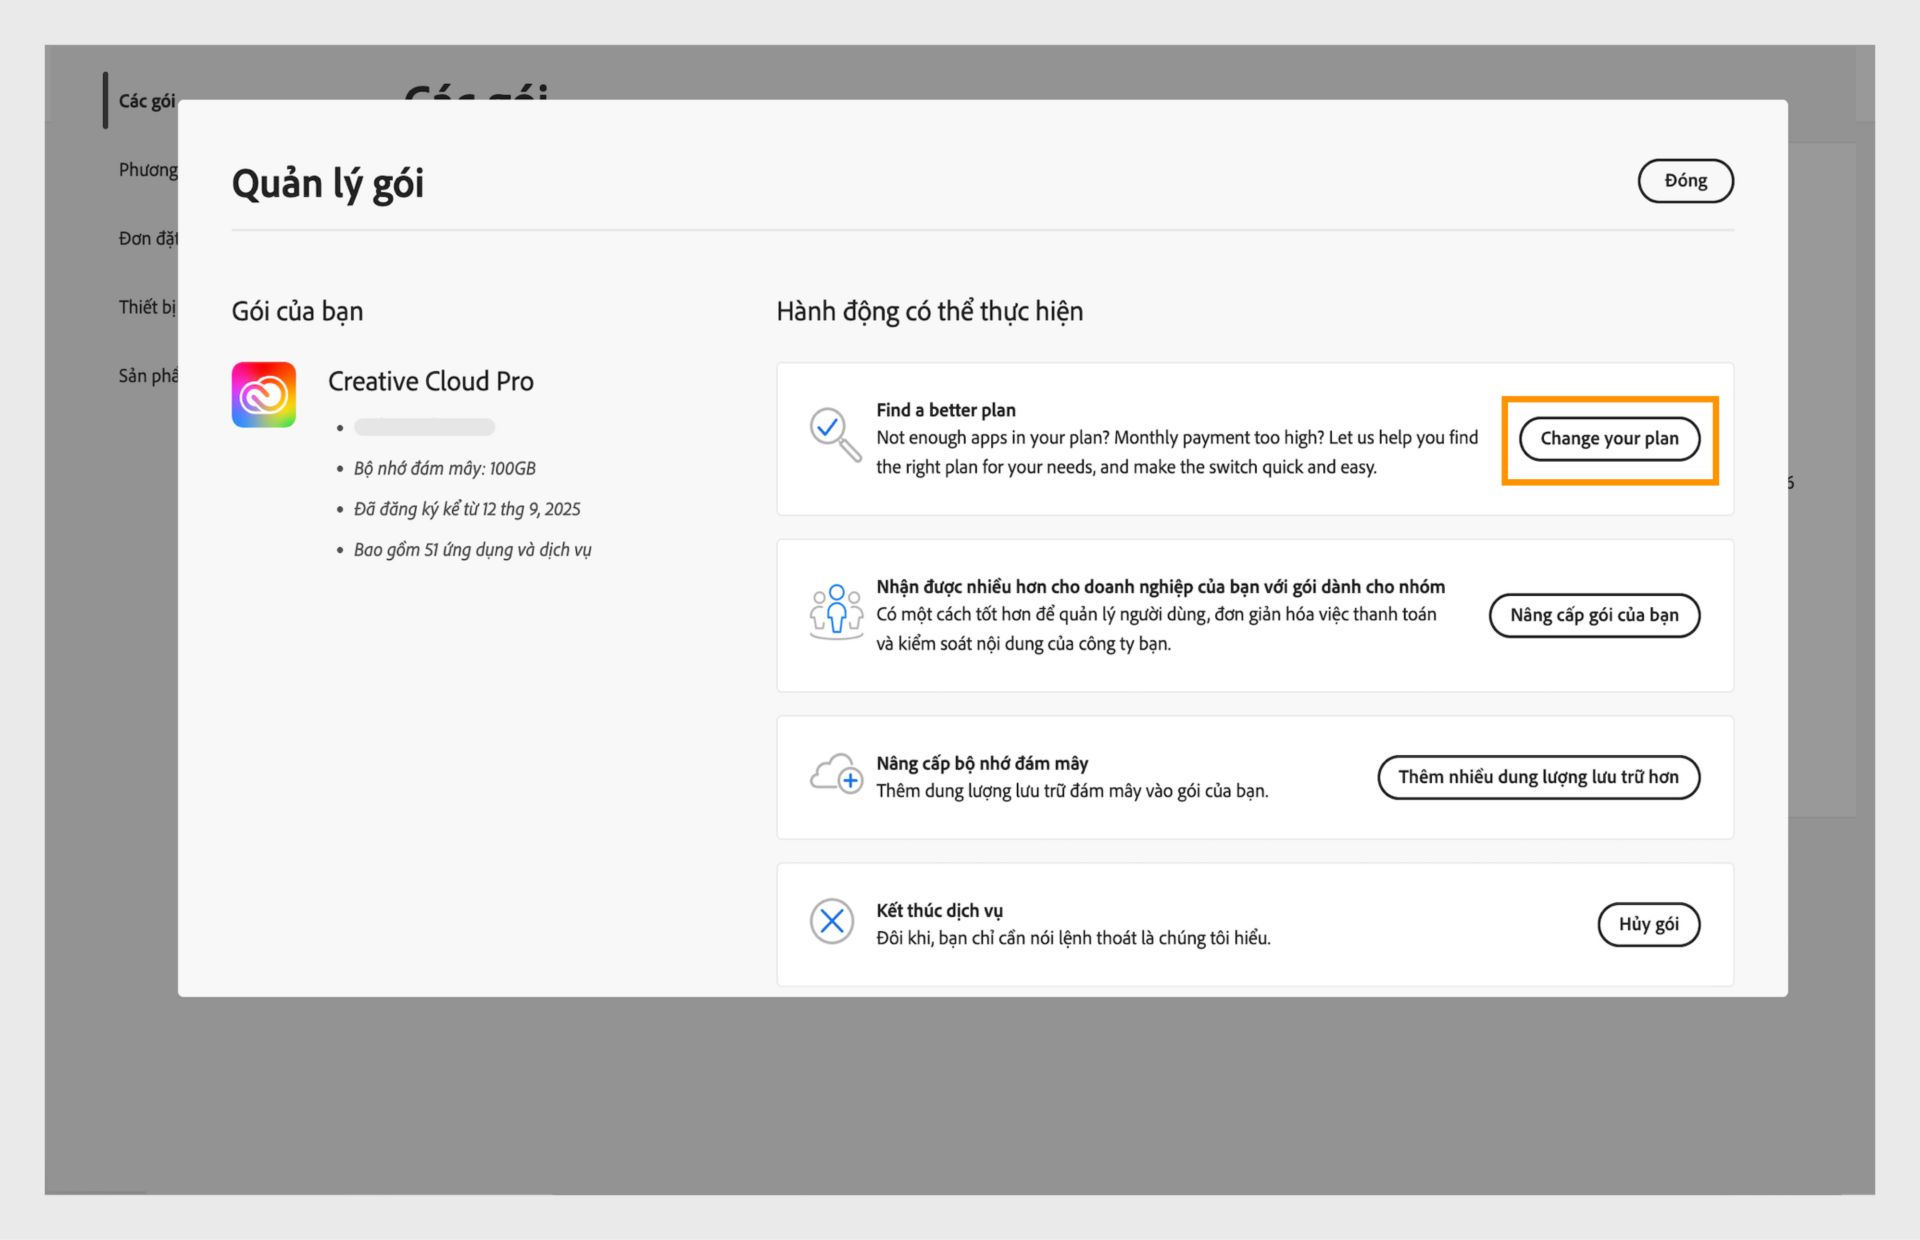Click the Creative Cloud Pro app icon
This screenshot has height=1240, width=1920.
tap(264, 395)
